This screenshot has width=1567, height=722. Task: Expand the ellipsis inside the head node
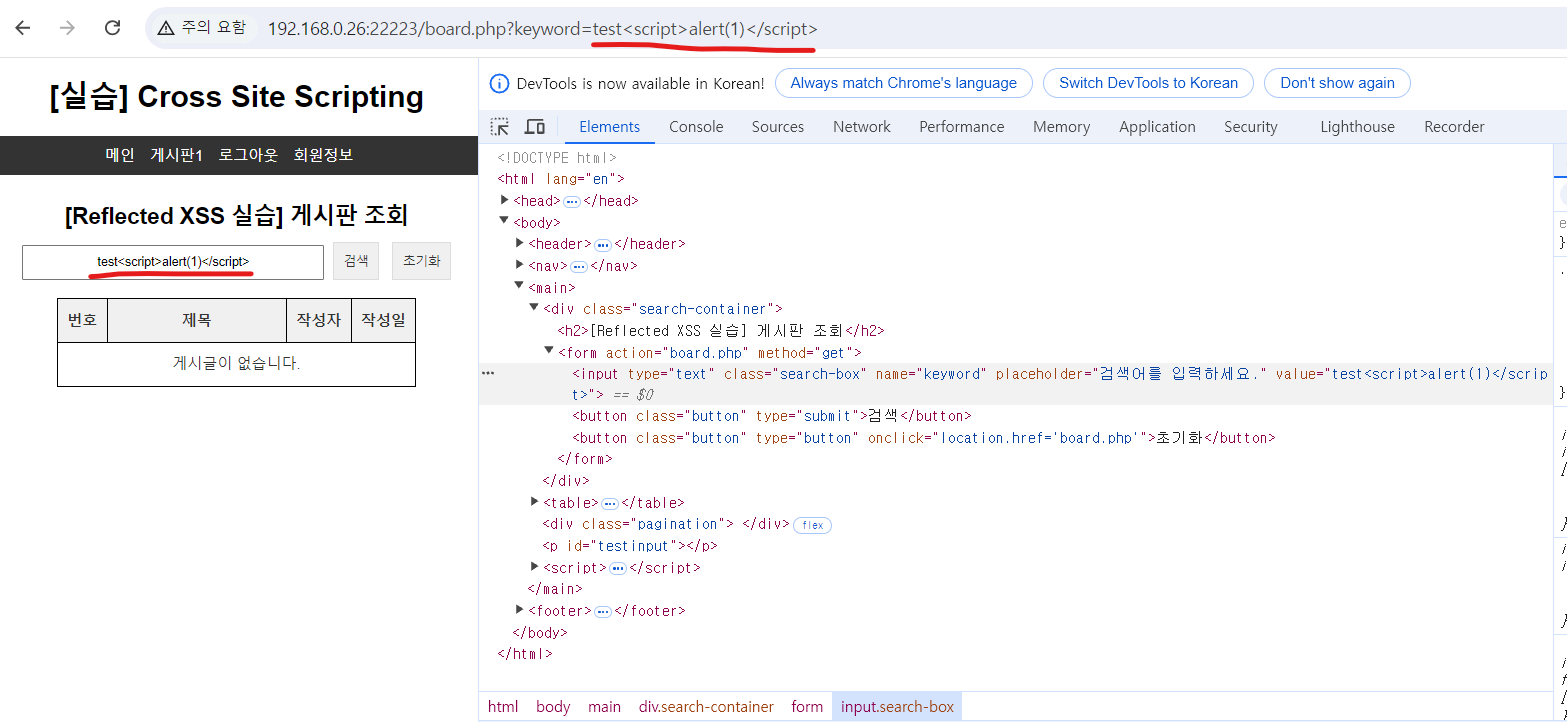click(x=572, y=201)
